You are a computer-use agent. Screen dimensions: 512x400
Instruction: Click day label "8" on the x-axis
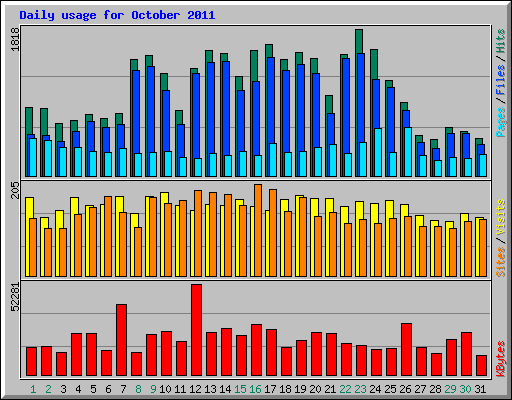coord(138,389)
